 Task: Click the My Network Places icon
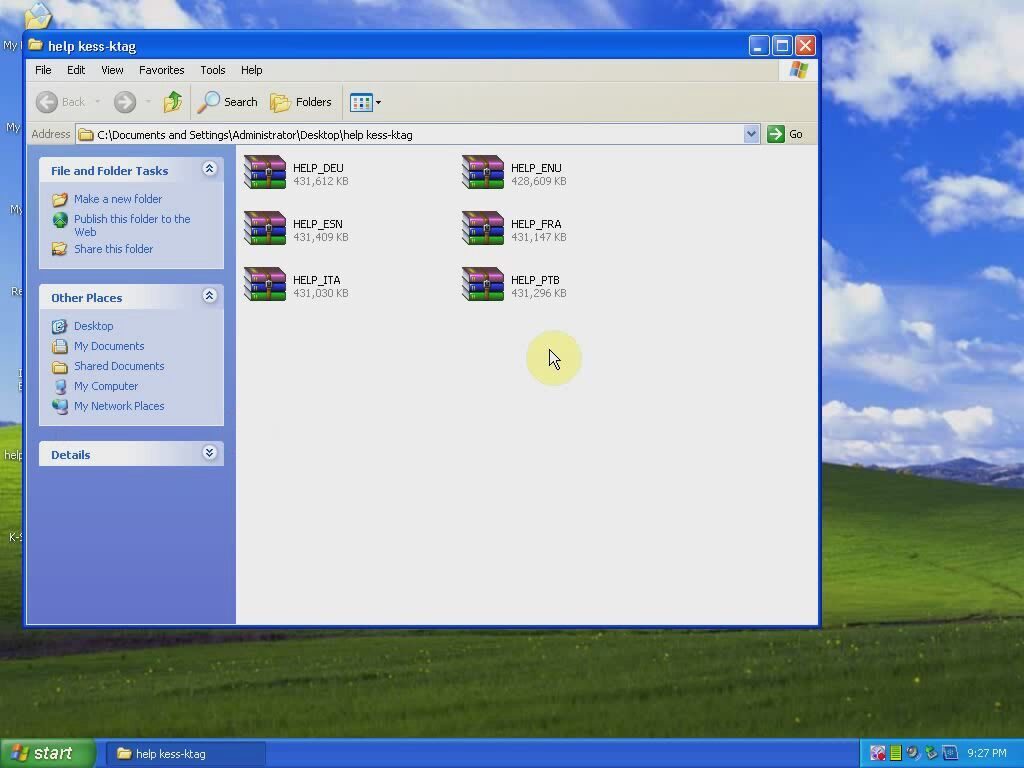click(x=60, y=406)
